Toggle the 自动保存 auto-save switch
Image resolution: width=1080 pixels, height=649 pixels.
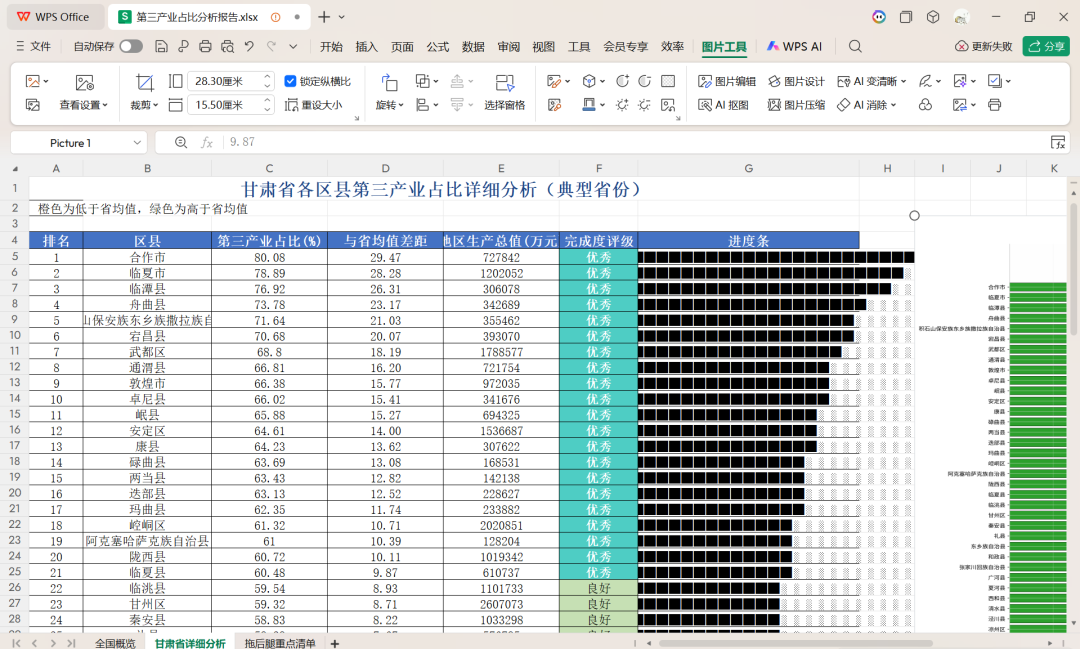click(130, 46)
